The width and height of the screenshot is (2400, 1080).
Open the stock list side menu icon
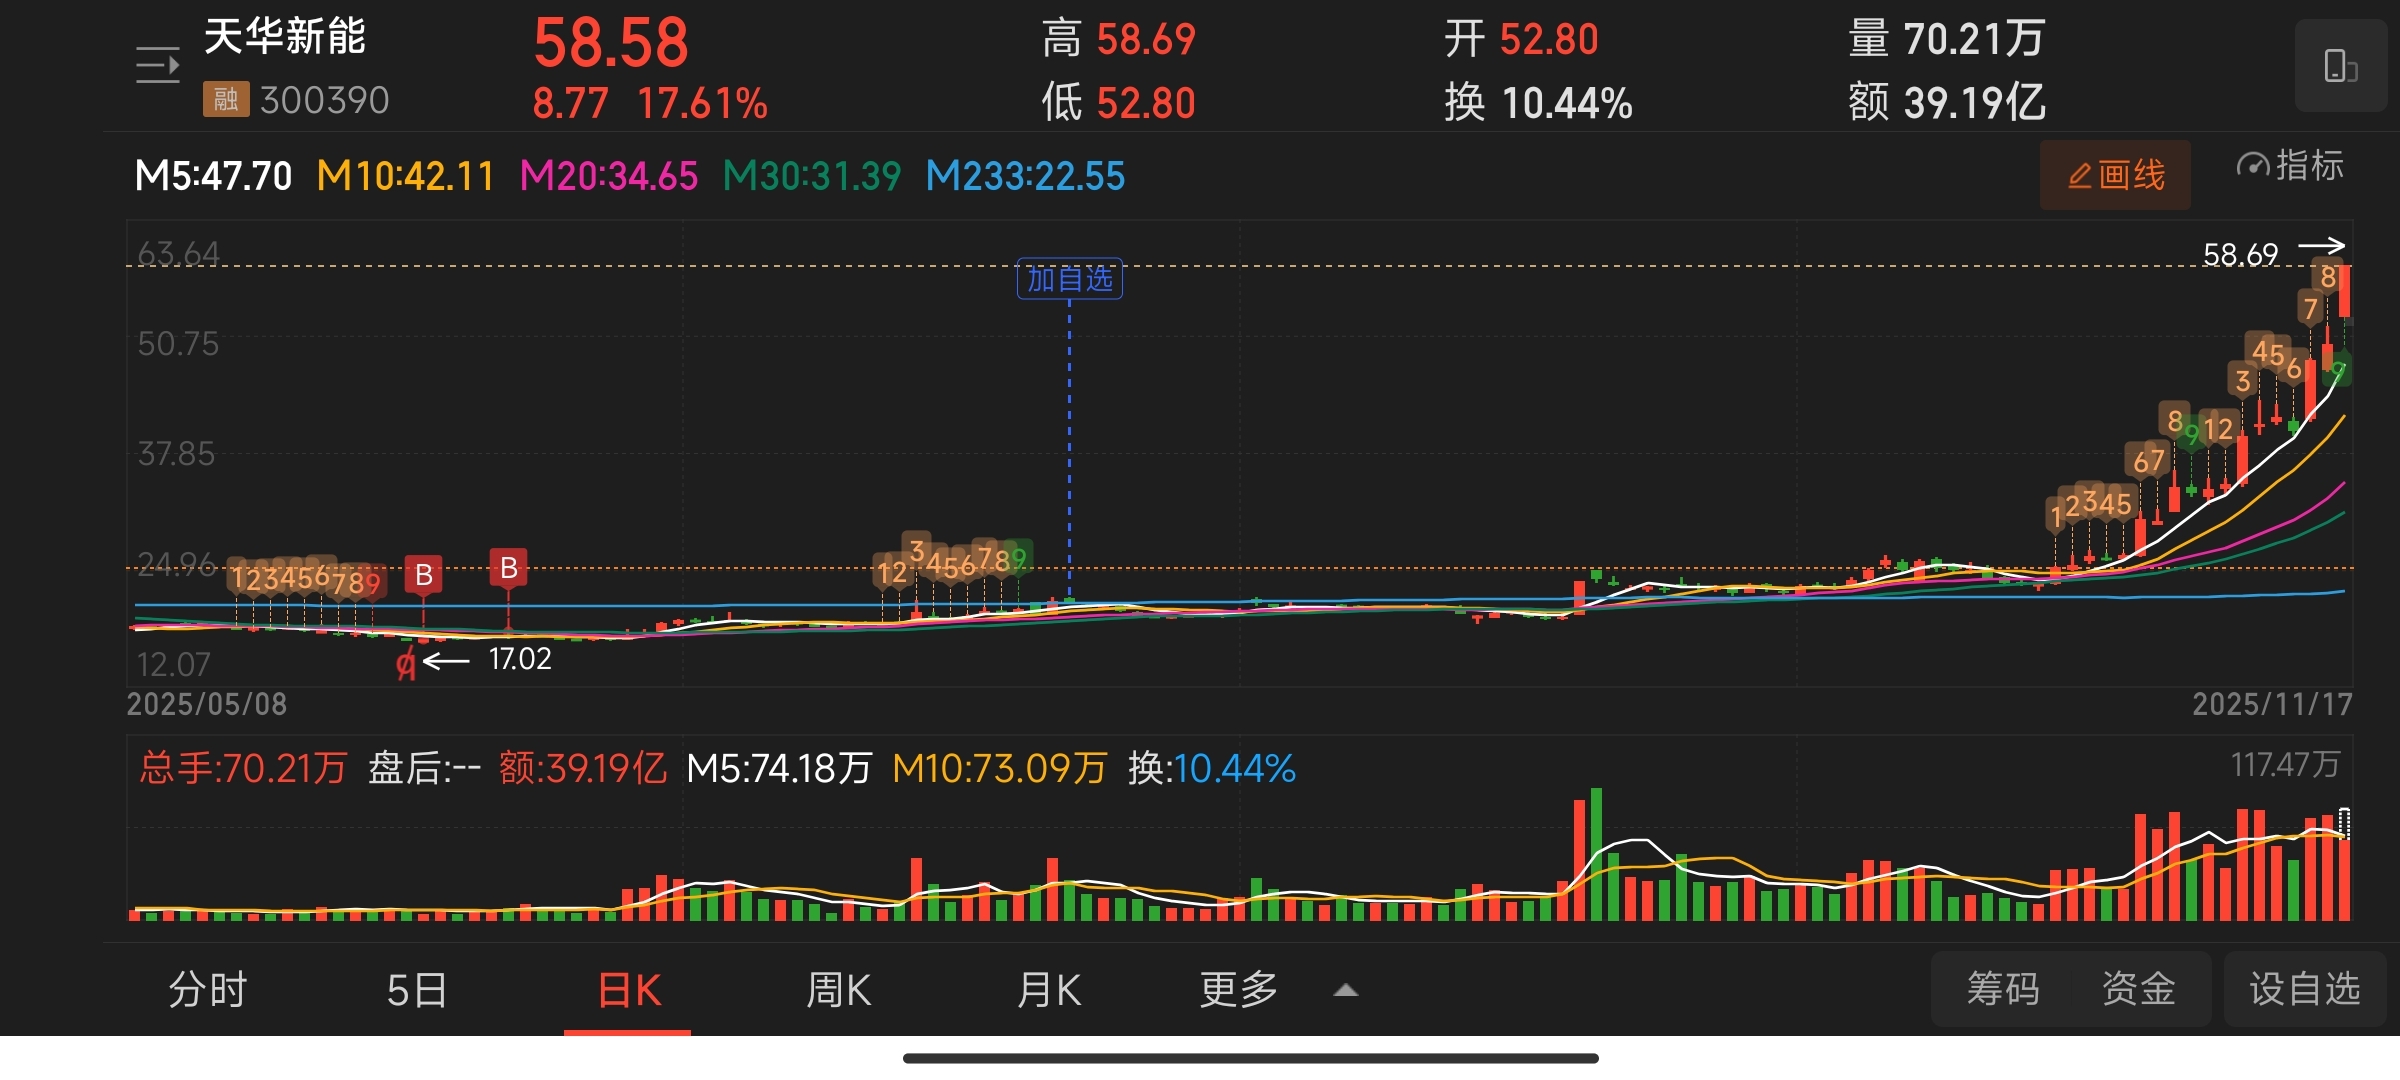pos(158,66)
